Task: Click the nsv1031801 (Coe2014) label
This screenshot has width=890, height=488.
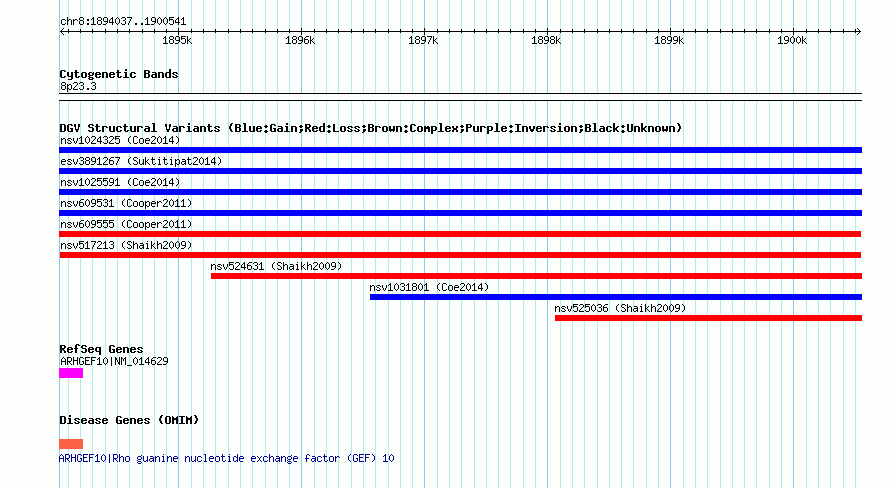Action: pyautogui.click(x=429, y=287)
